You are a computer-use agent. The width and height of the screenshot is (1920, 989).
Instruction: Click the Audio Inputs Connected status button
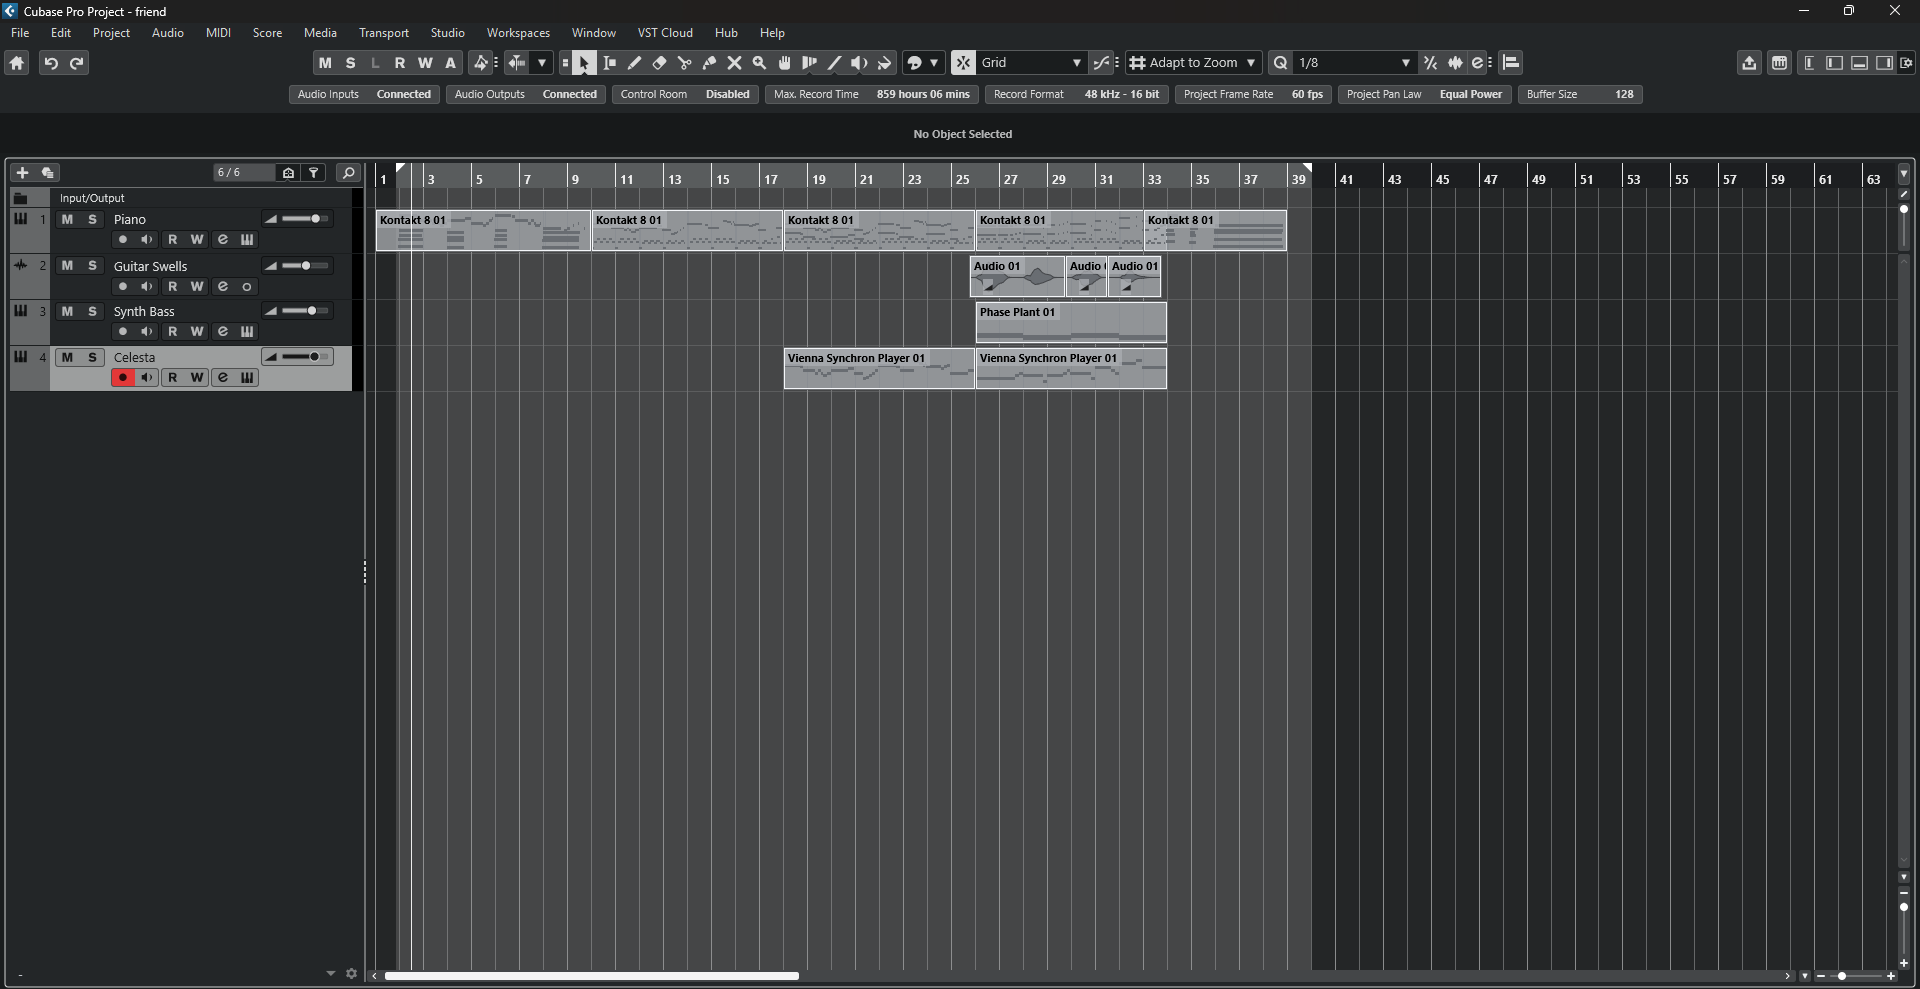pos(364,94)
